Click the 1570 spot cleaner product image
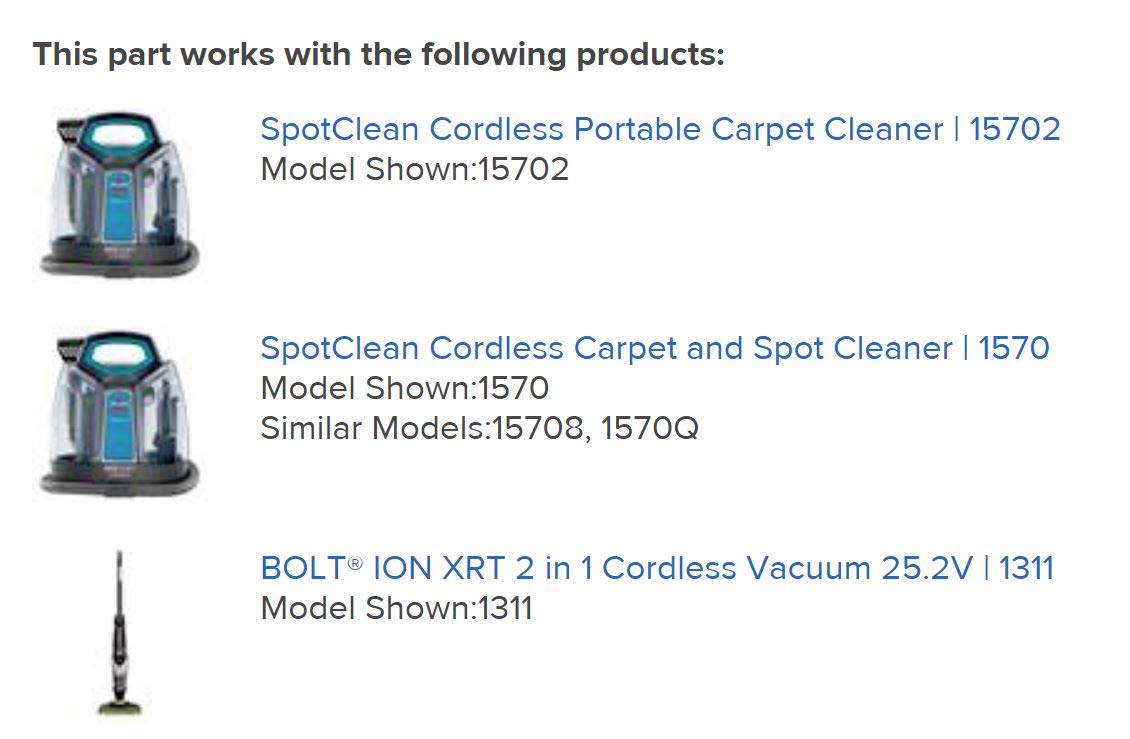This screenshot has width=1130, height=739. [119, 415]
